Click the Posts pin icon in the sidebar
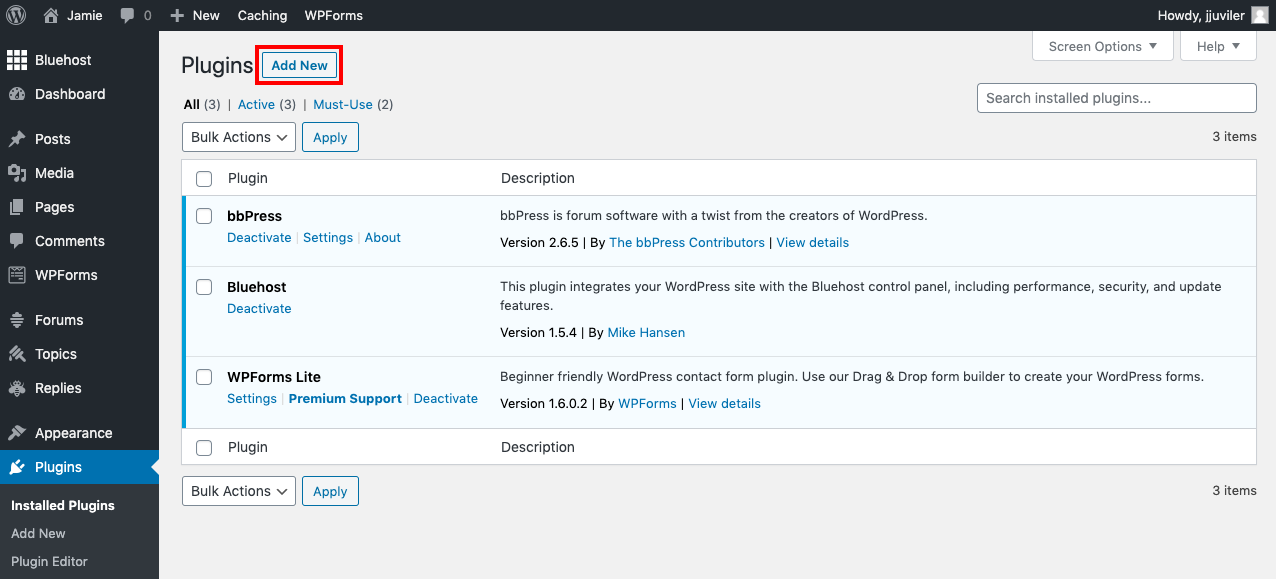 tap(17, 139)
